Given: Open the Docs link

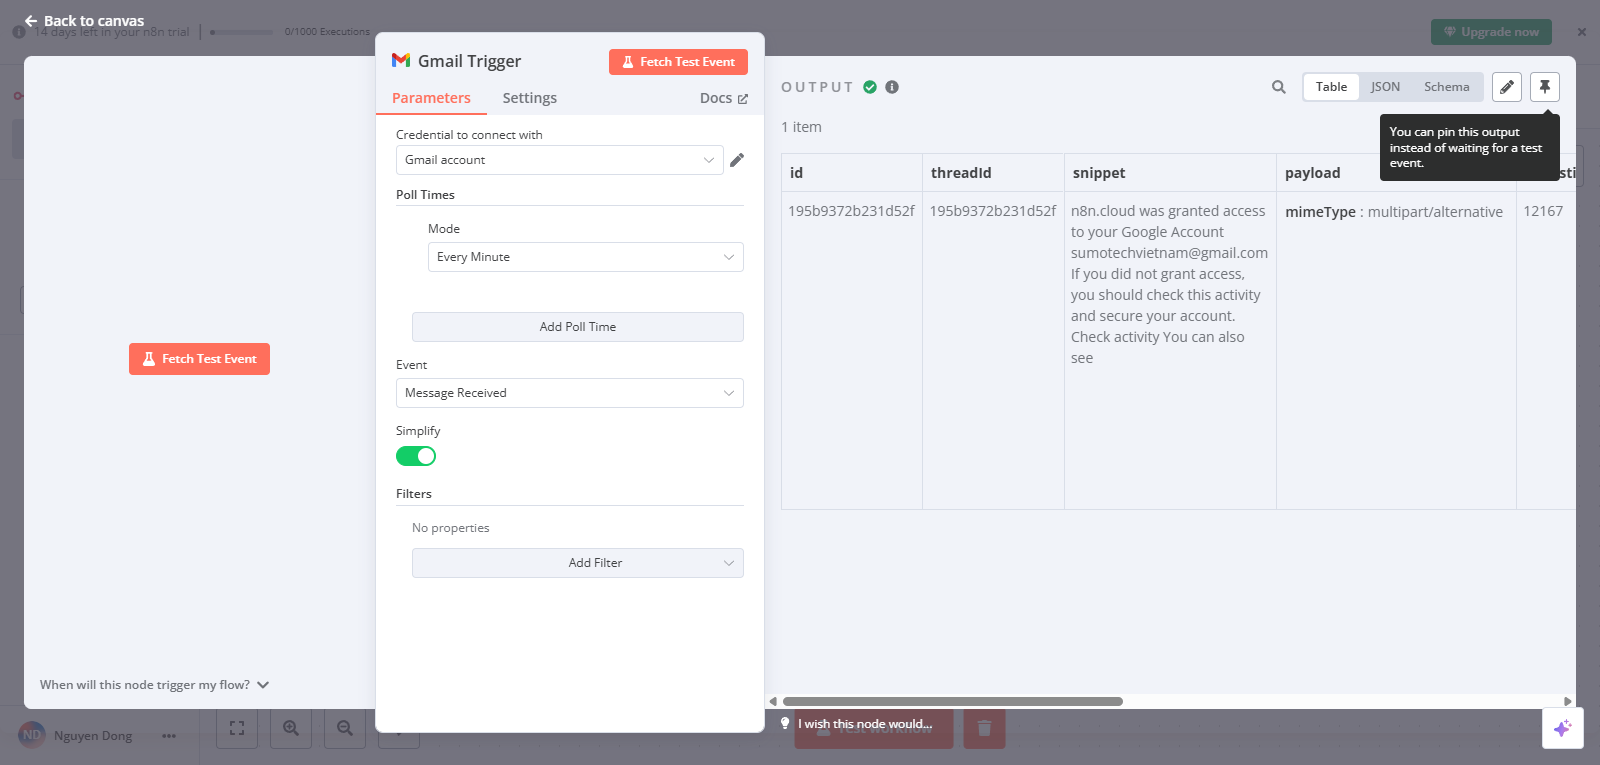Looking at the screenshot, I should tap(723, 98).
